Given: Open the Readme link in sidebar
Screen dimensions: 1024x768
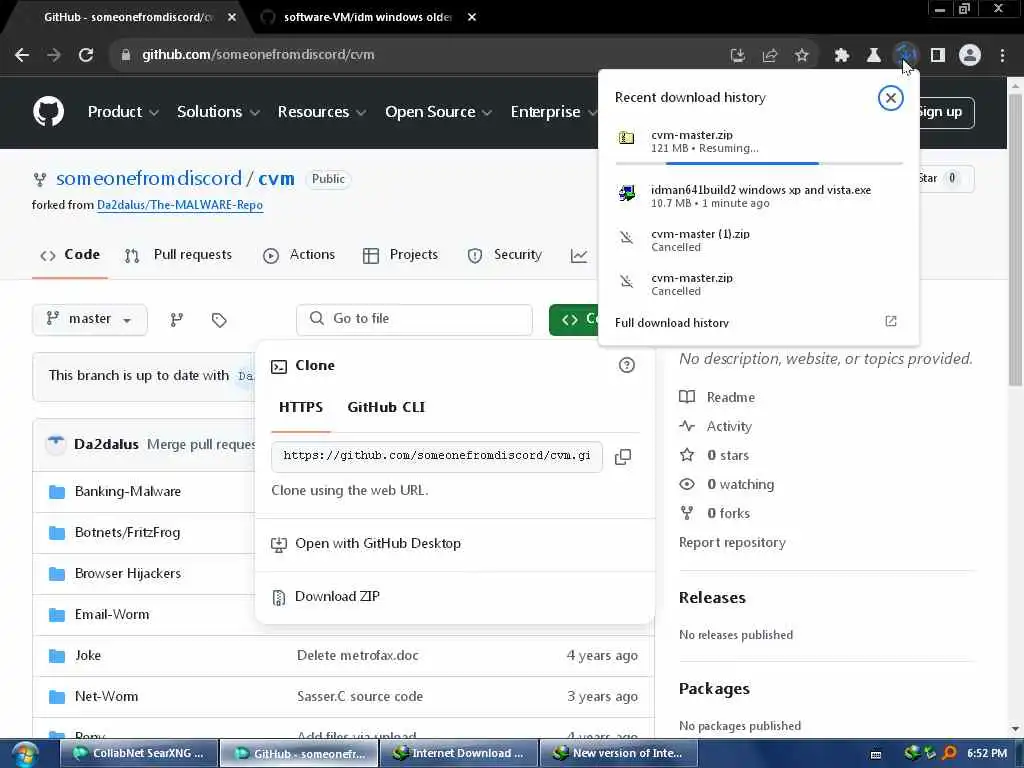Looking at the screenshot, I should (730, 397).
